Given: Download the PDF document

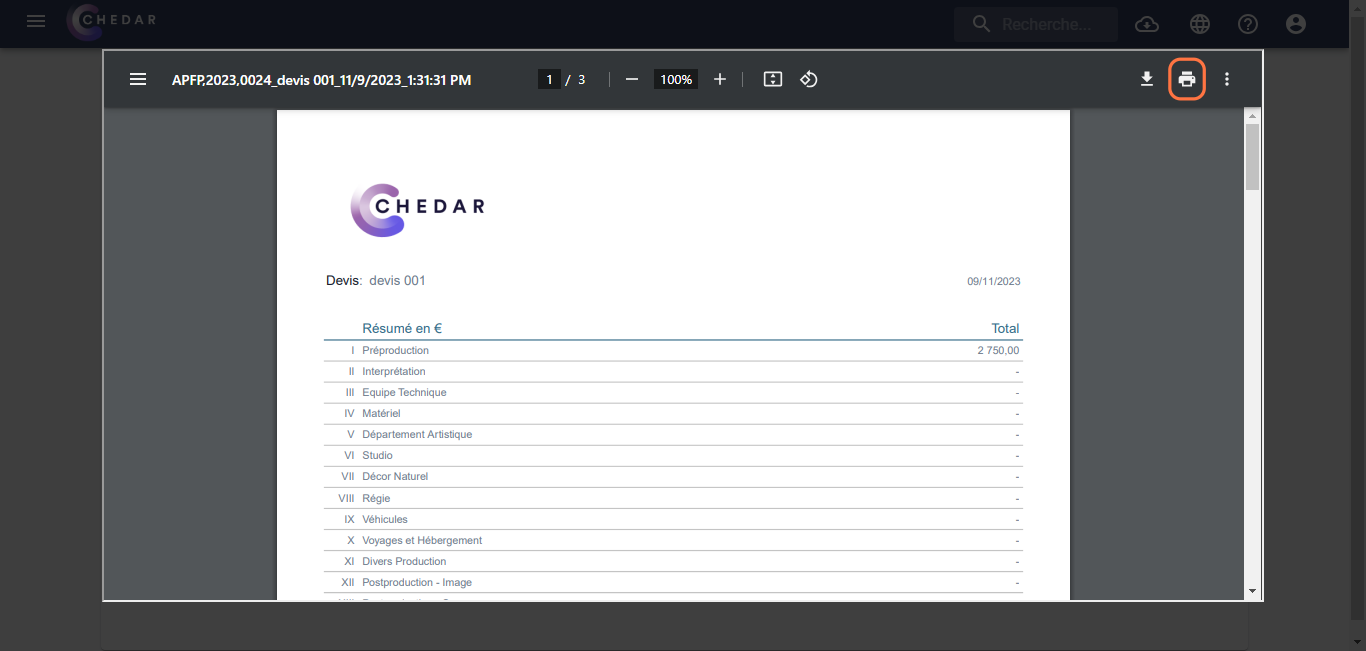Looking at the screenshot, I should point(1147,79).
